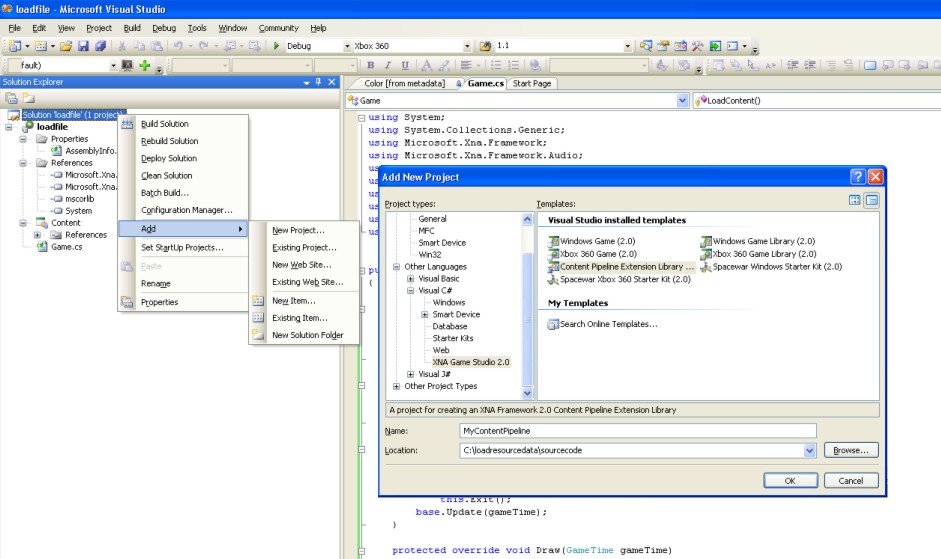Open the Toolbox hammer and wrench icon
Image resolution: width=941 pixels, height=559 pixels.
pos(697,46)
